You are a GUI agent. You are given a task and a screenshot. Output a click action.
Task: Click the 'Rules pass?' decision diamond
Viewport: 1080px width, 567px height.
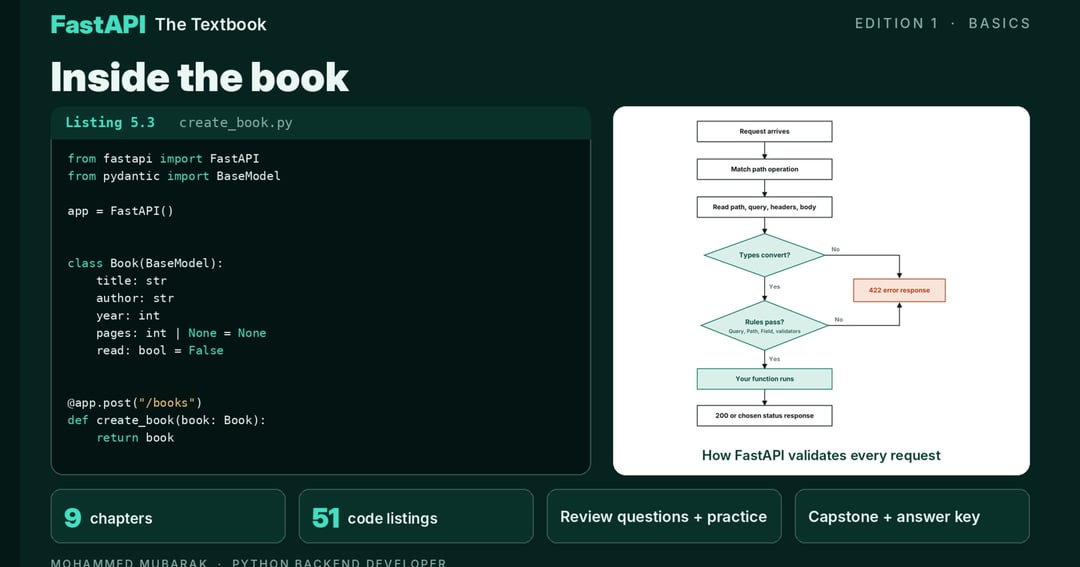tap(765, 325)
